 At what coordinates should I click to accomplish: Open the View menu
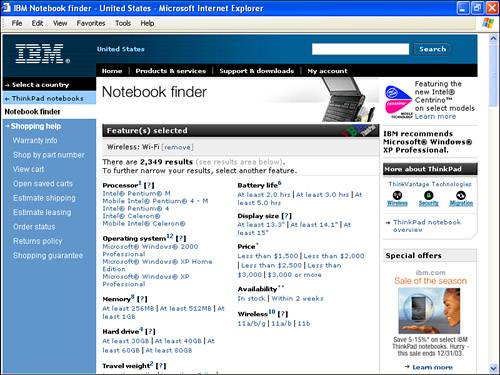click(60, 23)
